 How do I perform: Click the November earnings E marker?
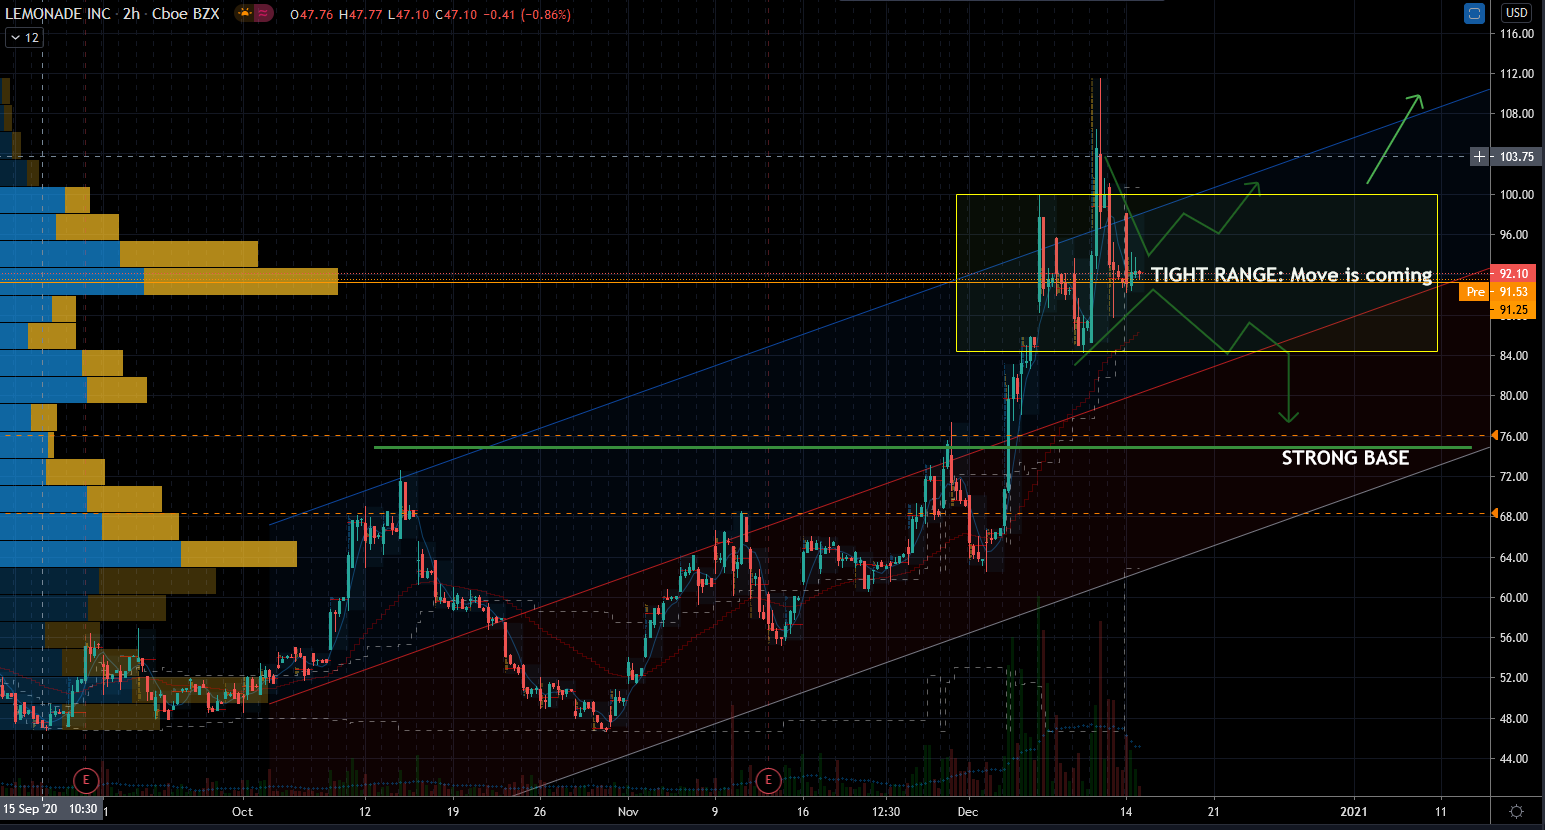768,780
